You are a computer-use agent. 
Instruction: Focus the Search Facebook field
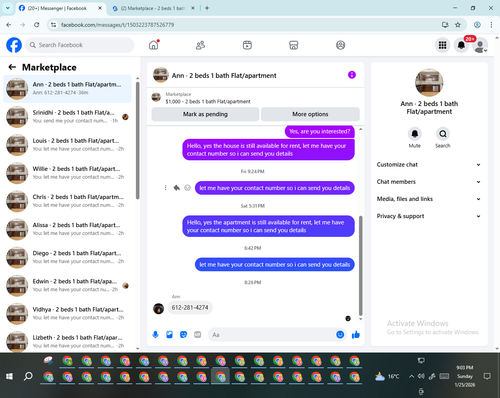(x=80, y=45)
